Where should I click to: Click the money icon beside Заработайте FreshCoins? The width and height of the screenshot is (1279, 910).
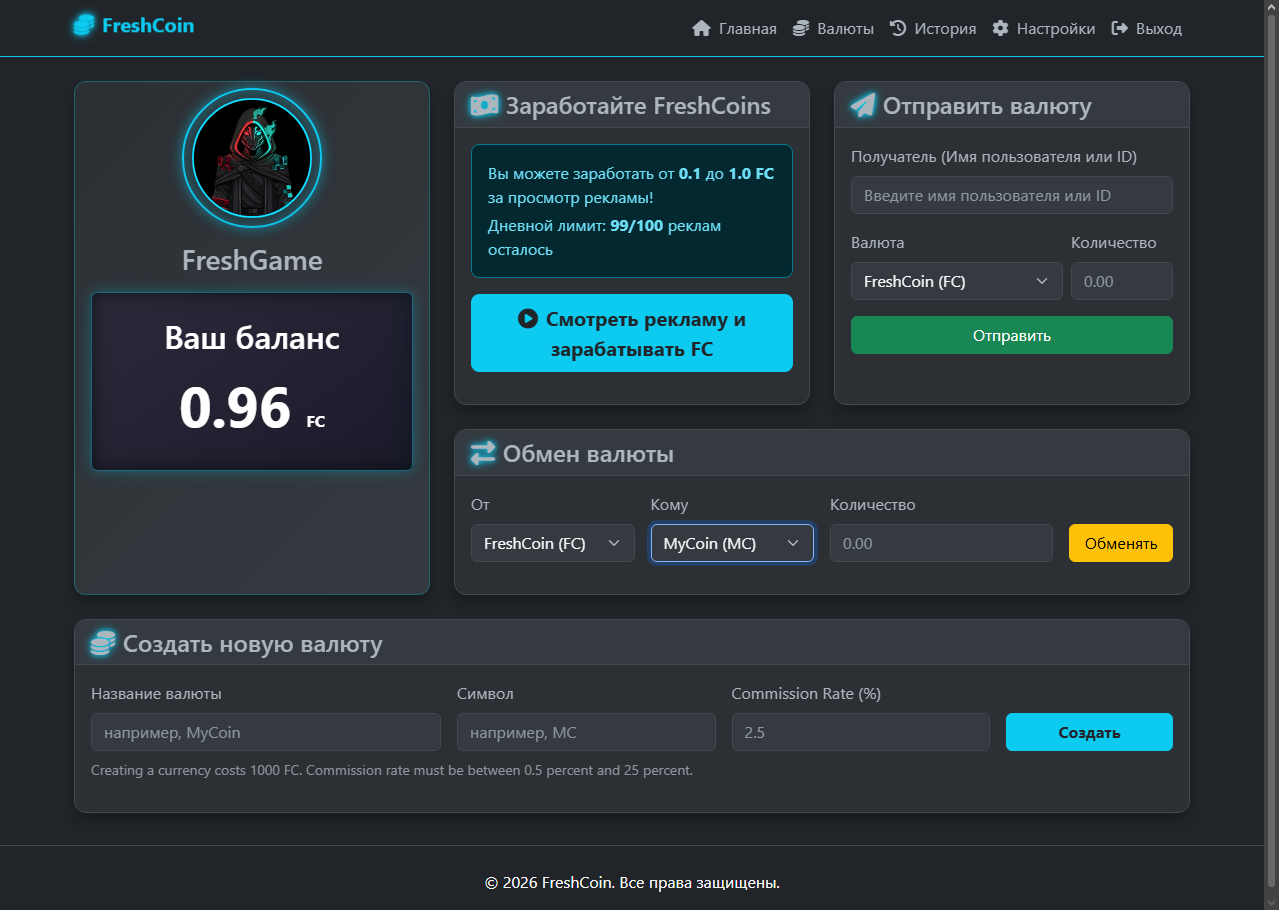click(x=483, y=104)
